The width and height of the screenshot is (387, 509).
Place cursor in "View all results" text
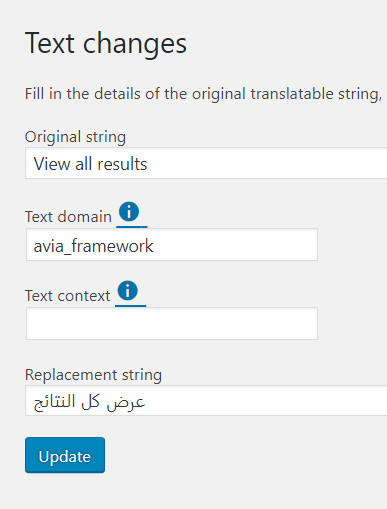tap(90, 164)
